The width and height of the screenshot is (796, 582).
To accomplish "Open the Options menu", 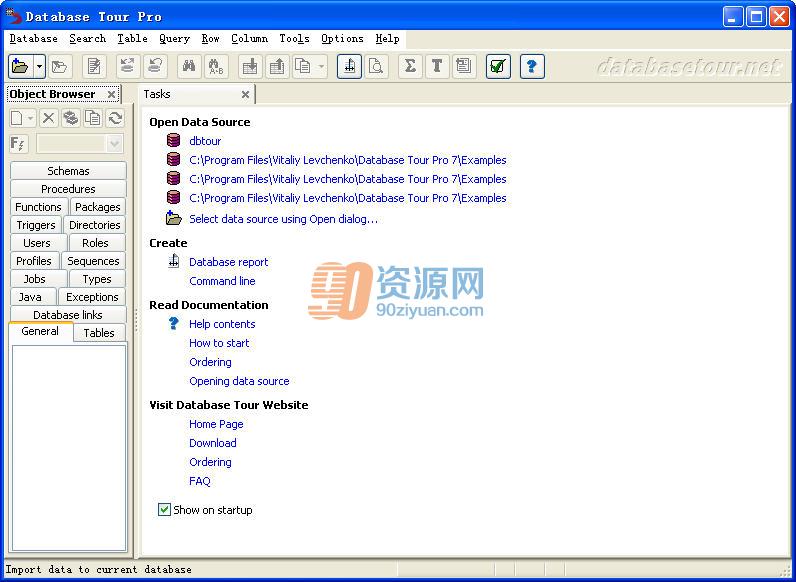I will tap(342, 39).
